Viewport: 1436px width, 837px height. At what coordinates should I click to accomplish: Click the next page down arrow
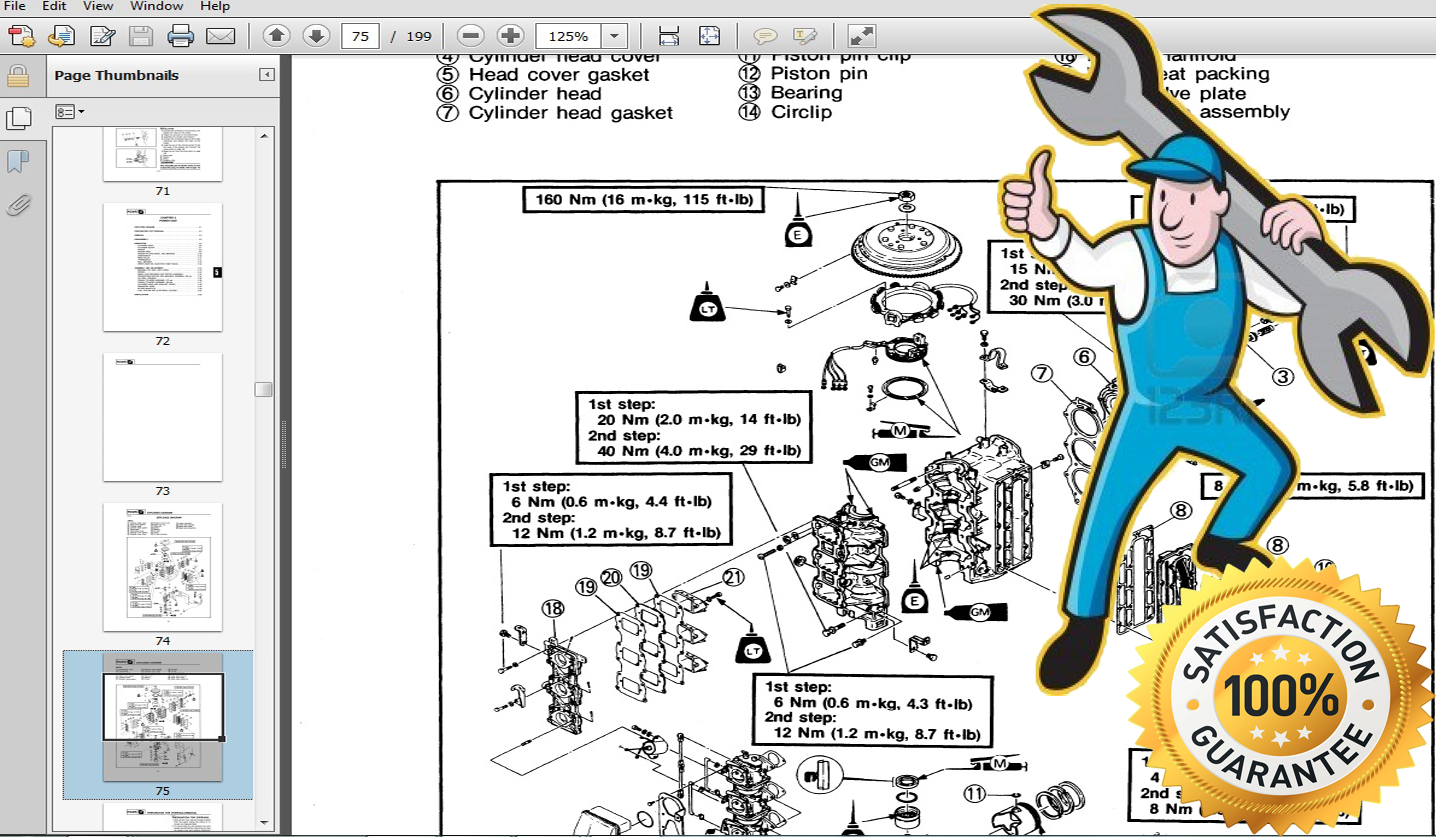(316, 35)
